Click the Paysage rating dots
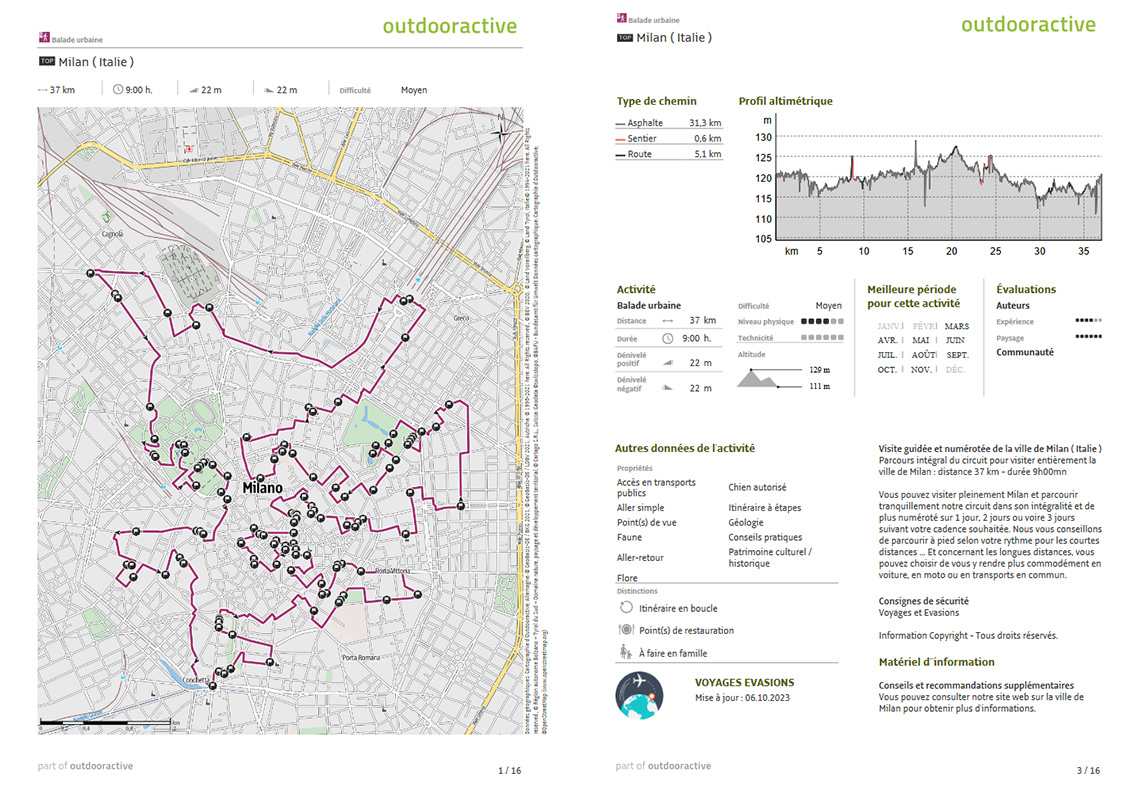Image resolution: width=1140 pixels, height=800 pixels. (x=1088, y=336)
